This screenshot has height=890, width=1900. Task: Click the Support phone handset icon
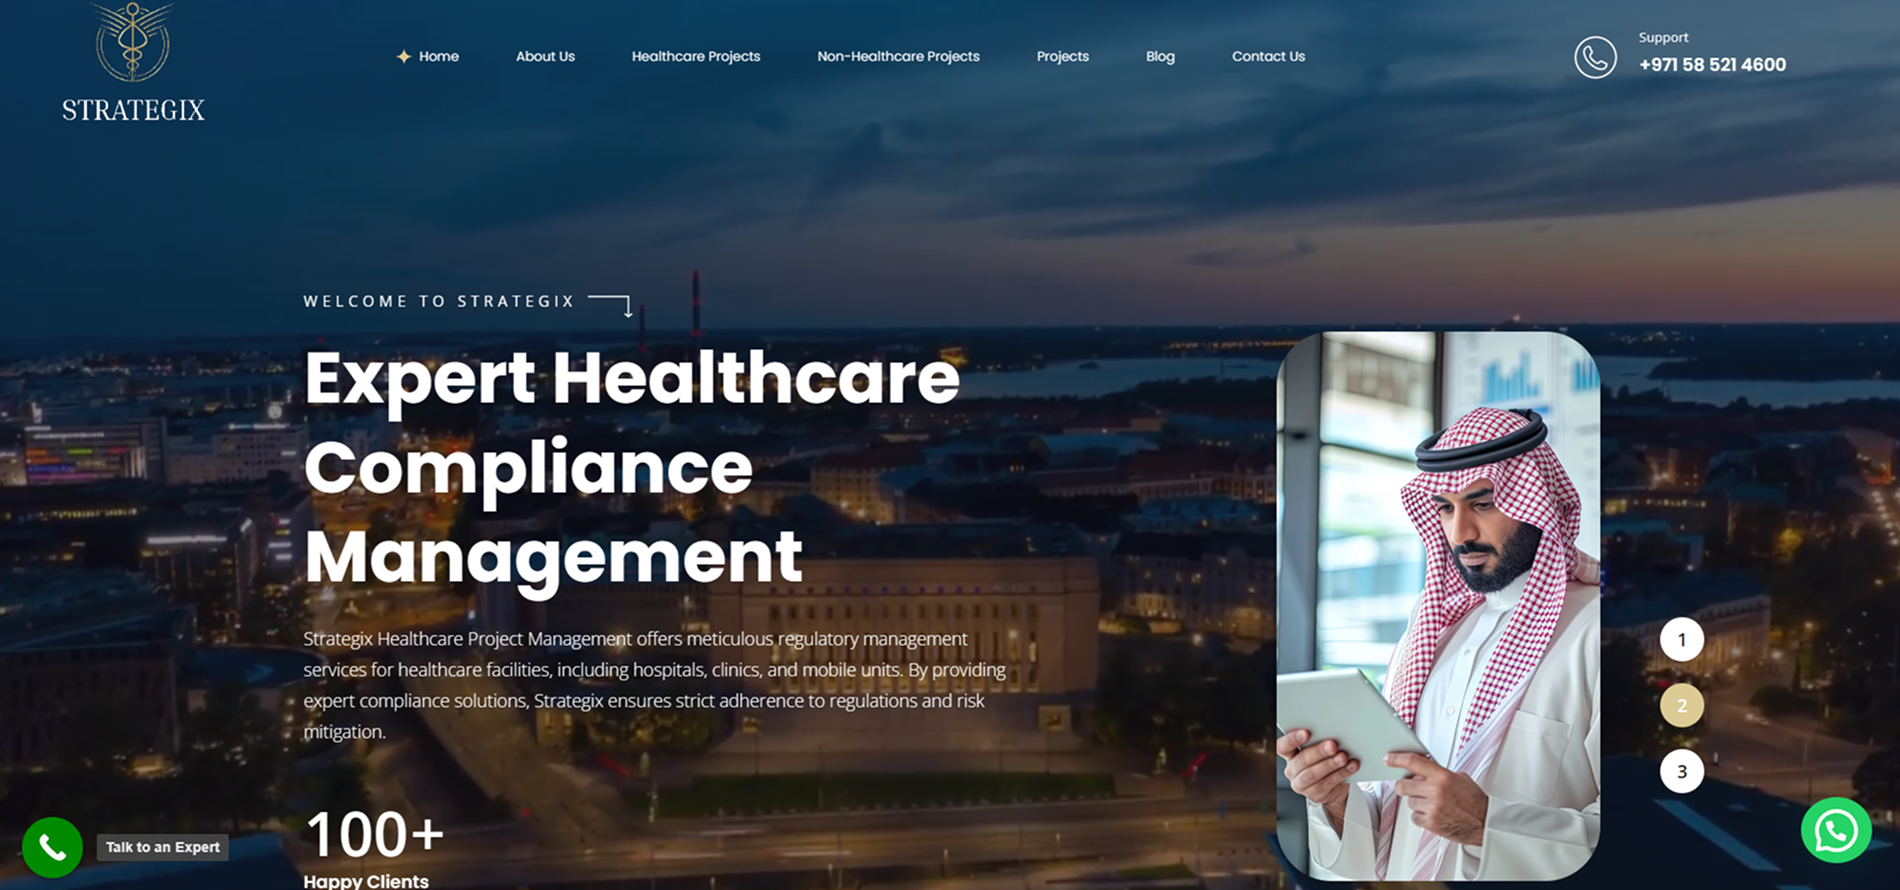[x=1595, y=58]
